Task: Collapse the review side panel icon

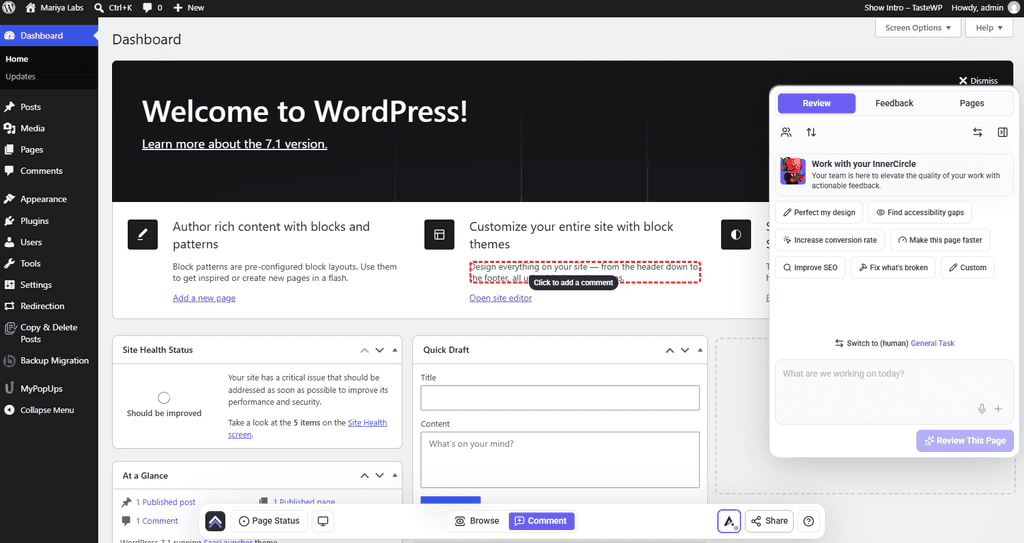Action: click(x=1002, y=132)
